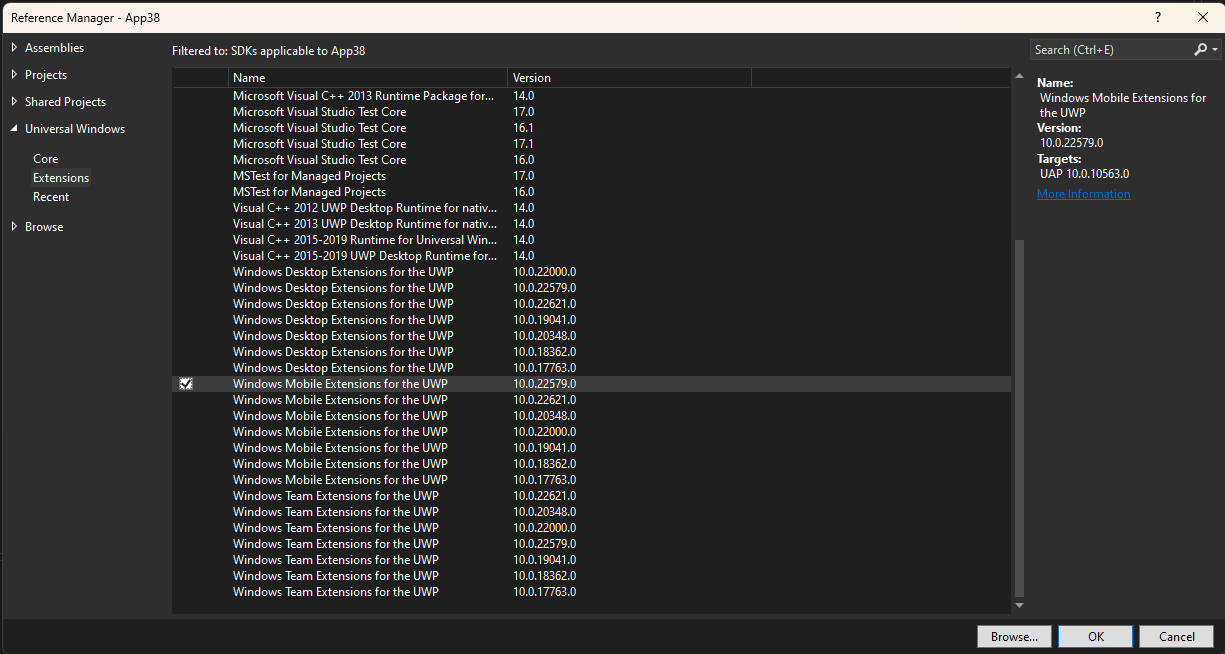Click the search magnifier icon

click(x=1201, y=49)
